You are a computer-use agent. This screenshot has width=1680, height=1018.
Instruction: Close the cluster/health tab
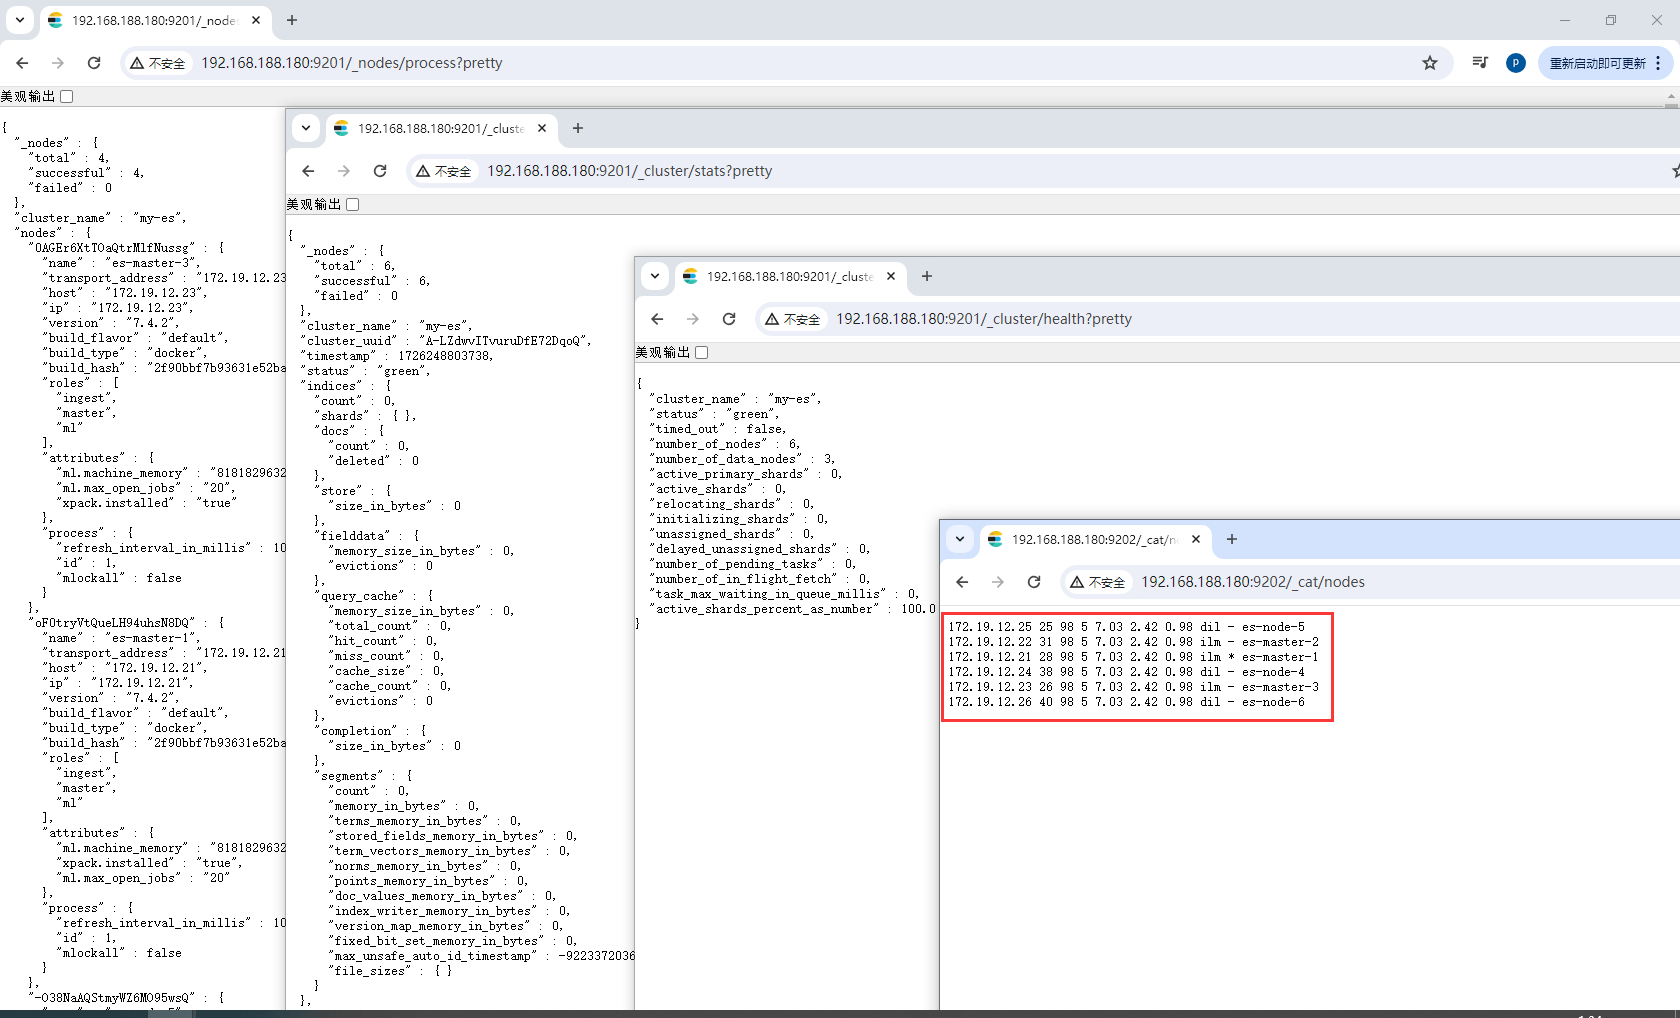(891, 276)
